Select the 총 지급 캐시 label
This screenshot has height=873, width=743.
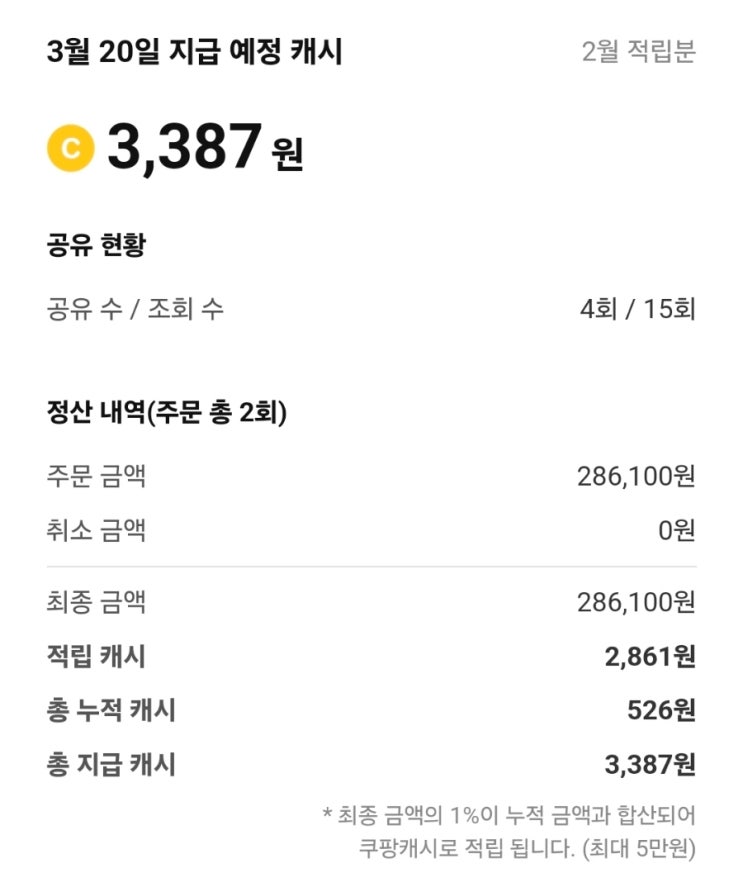tap(111, 766)
